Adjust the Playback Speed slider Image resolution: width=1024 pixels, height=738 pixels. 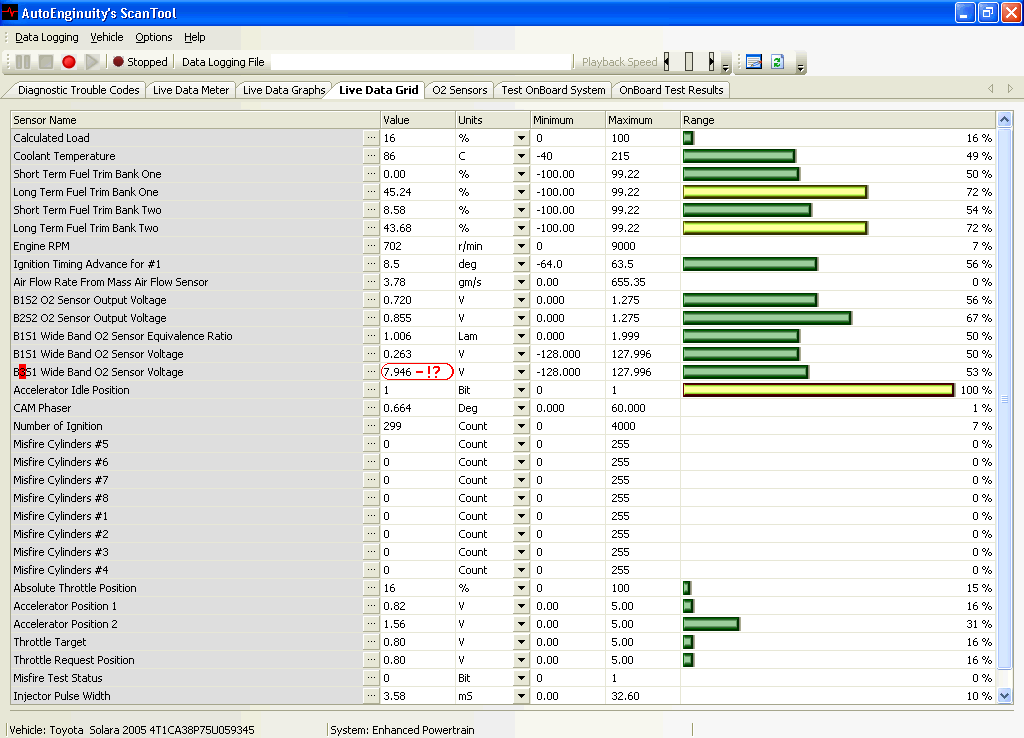(x=689, y=62)
